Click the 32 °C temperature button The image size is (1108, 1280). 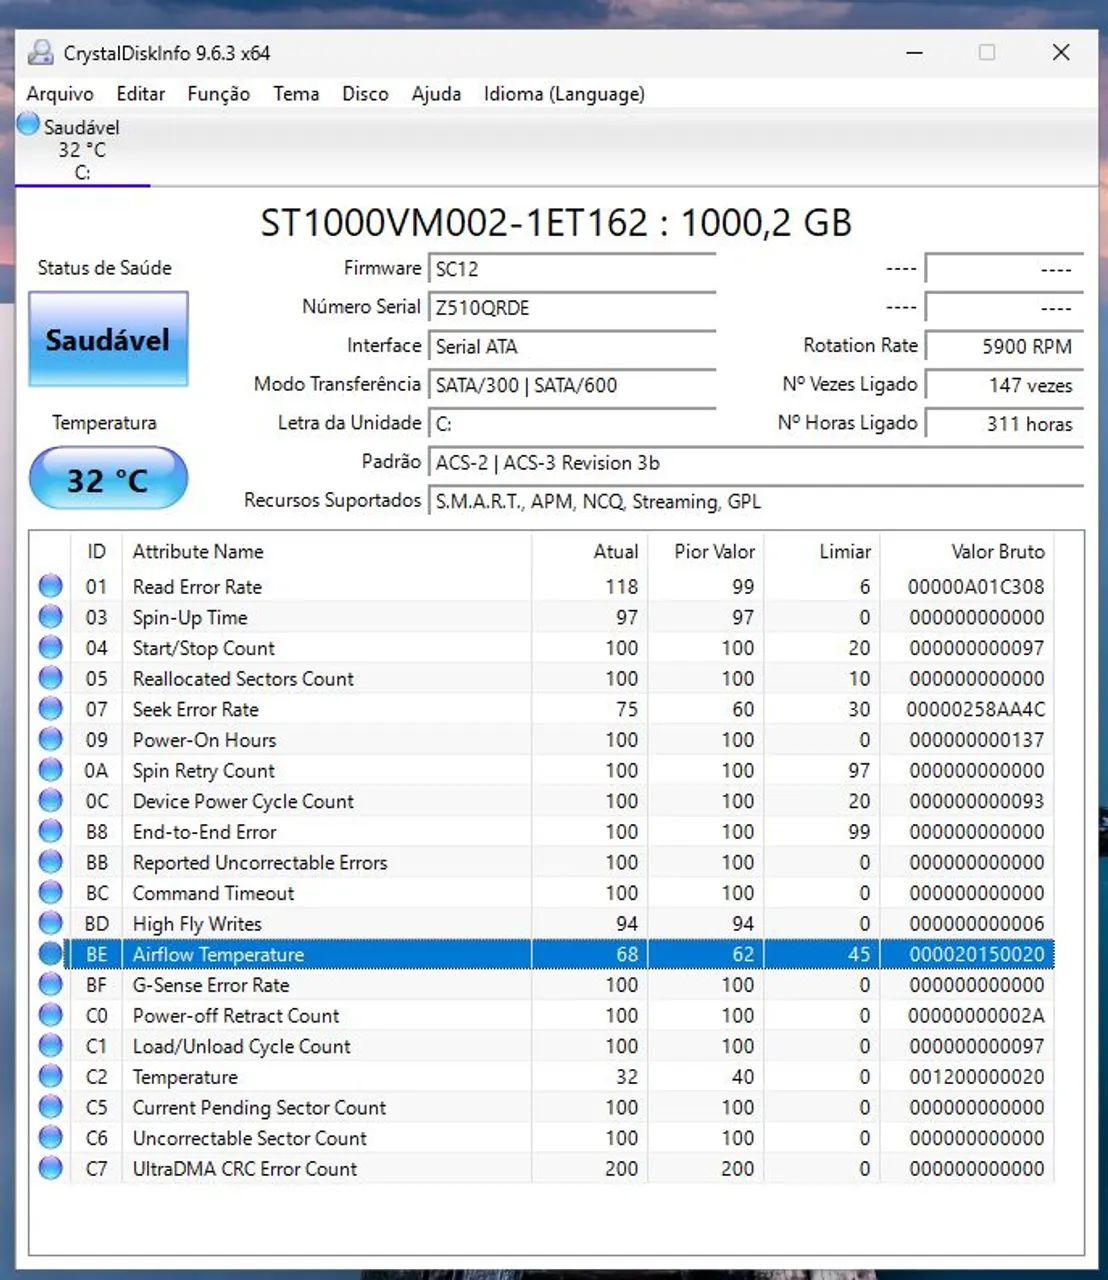coord(108,480)
